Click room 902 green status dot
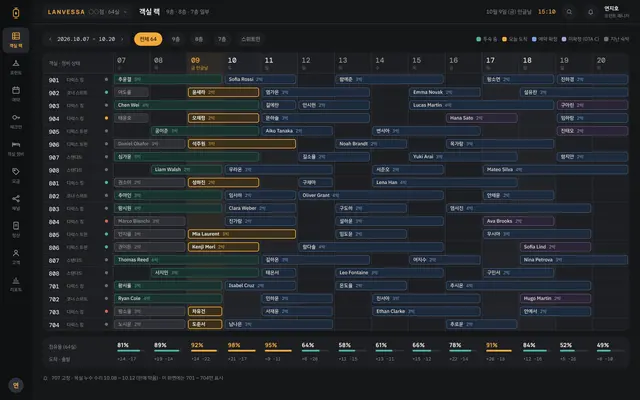Image resolution: width=640 pixels, height=400 pixels. pos(107,92)
